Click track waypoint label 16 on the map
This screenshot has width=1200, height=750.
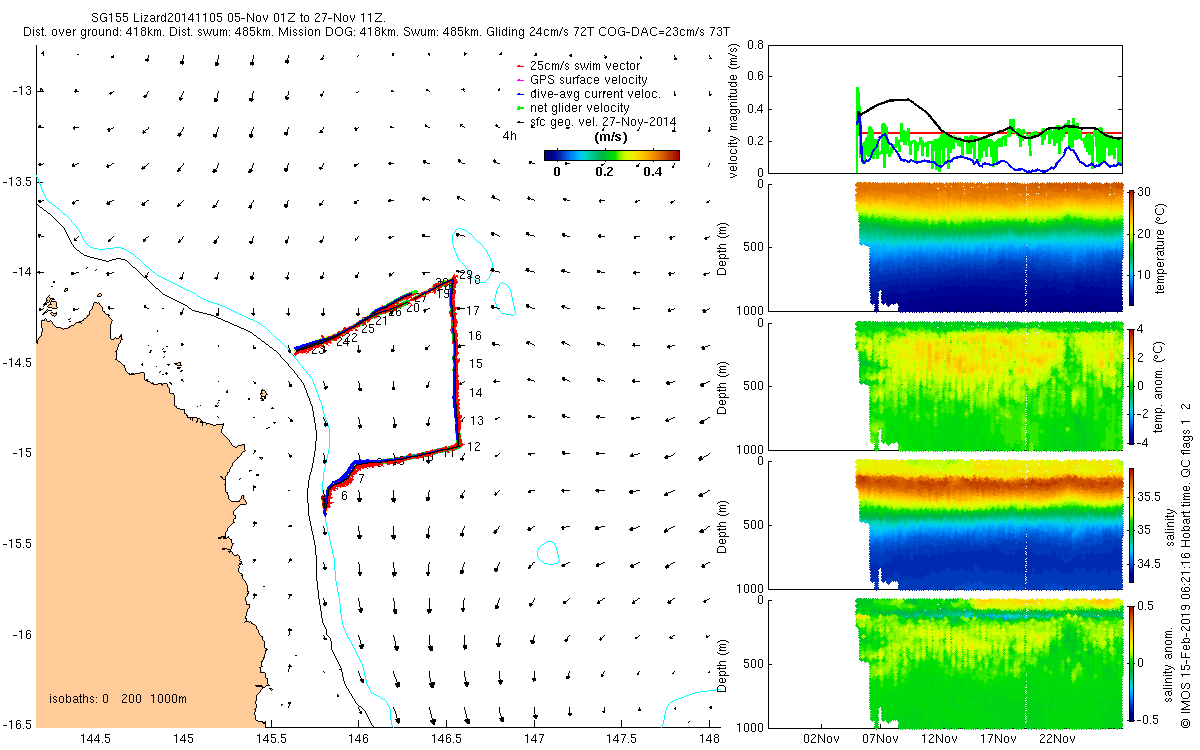[x=476, y=337]
